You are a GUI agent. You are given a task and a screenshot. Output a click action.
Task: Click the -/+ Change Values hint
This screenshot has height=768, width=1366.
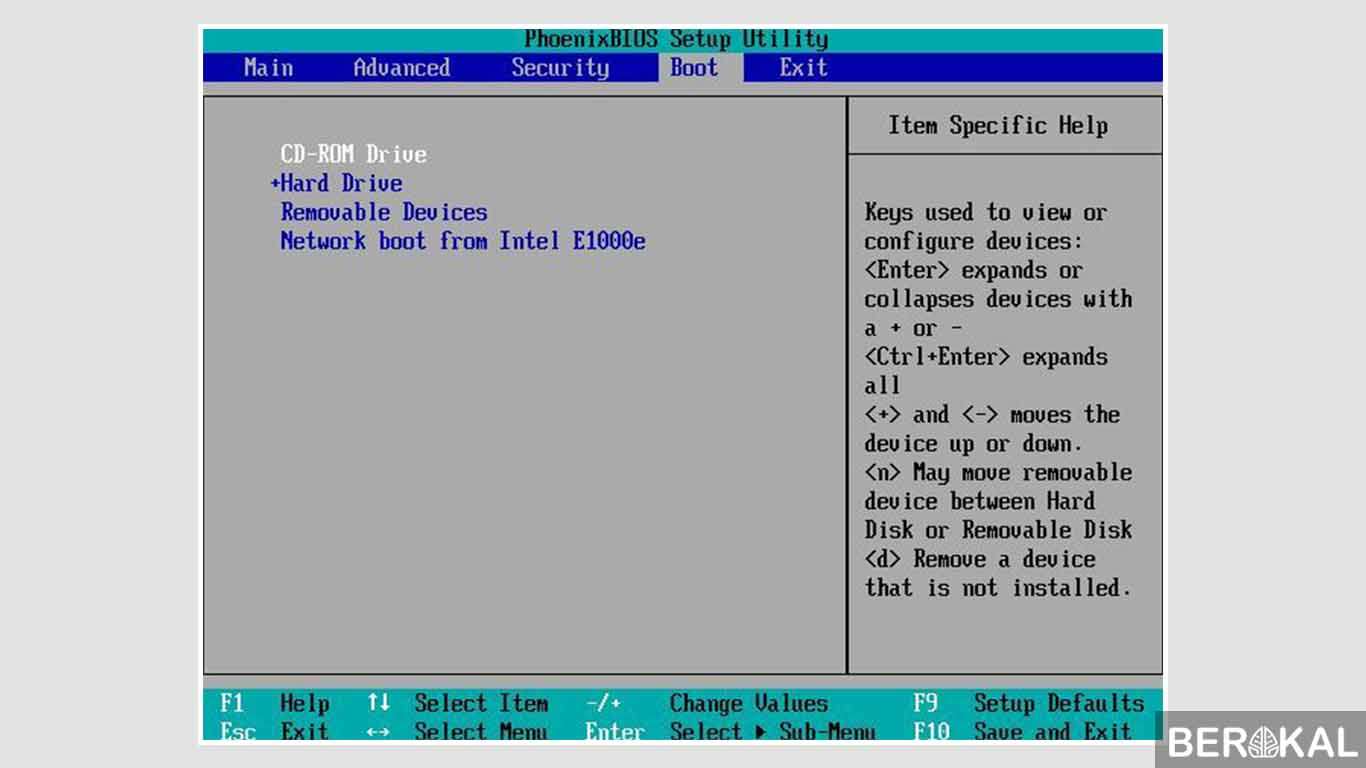707,703
